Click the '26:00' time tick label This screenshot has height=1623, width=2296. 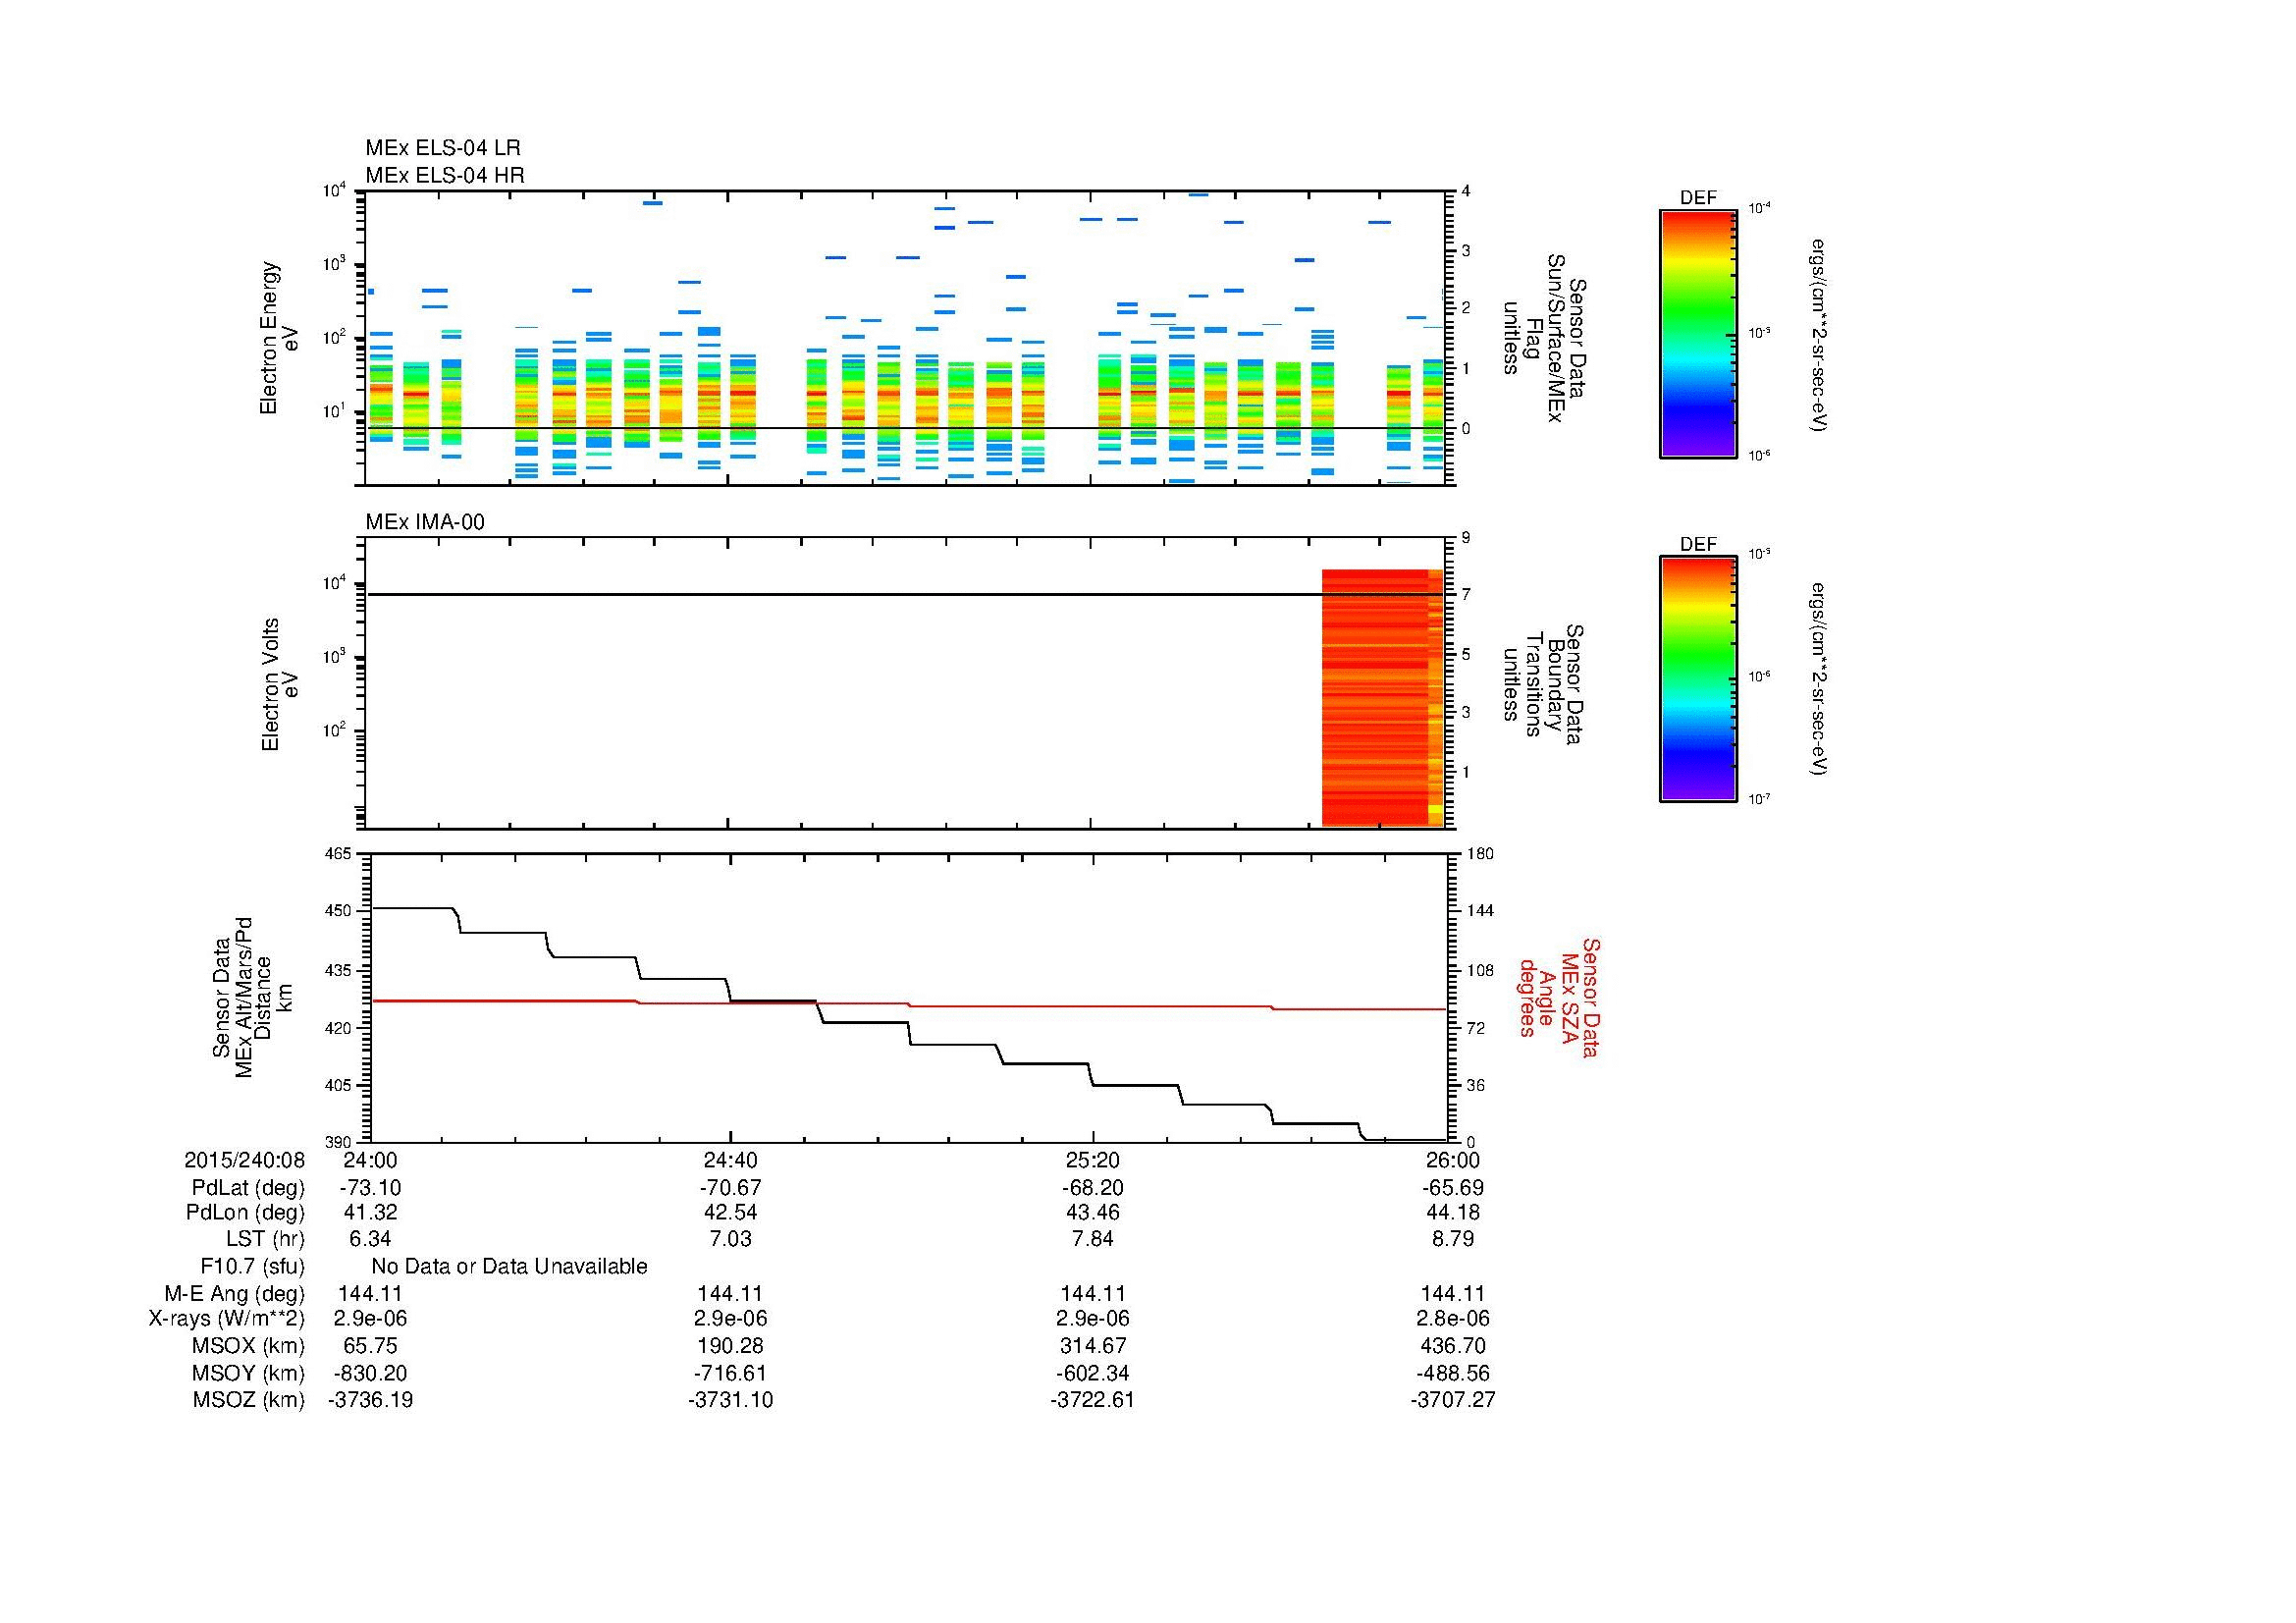1453,1160
